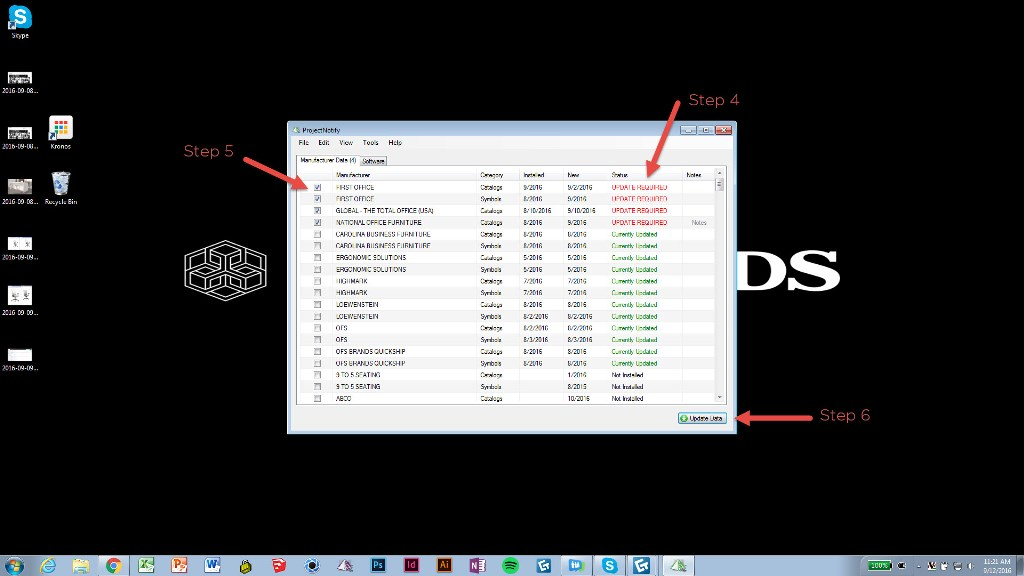Click the Update Data button
The width and height of the screenshot is (1024, 576).
(x=702, y=419)
